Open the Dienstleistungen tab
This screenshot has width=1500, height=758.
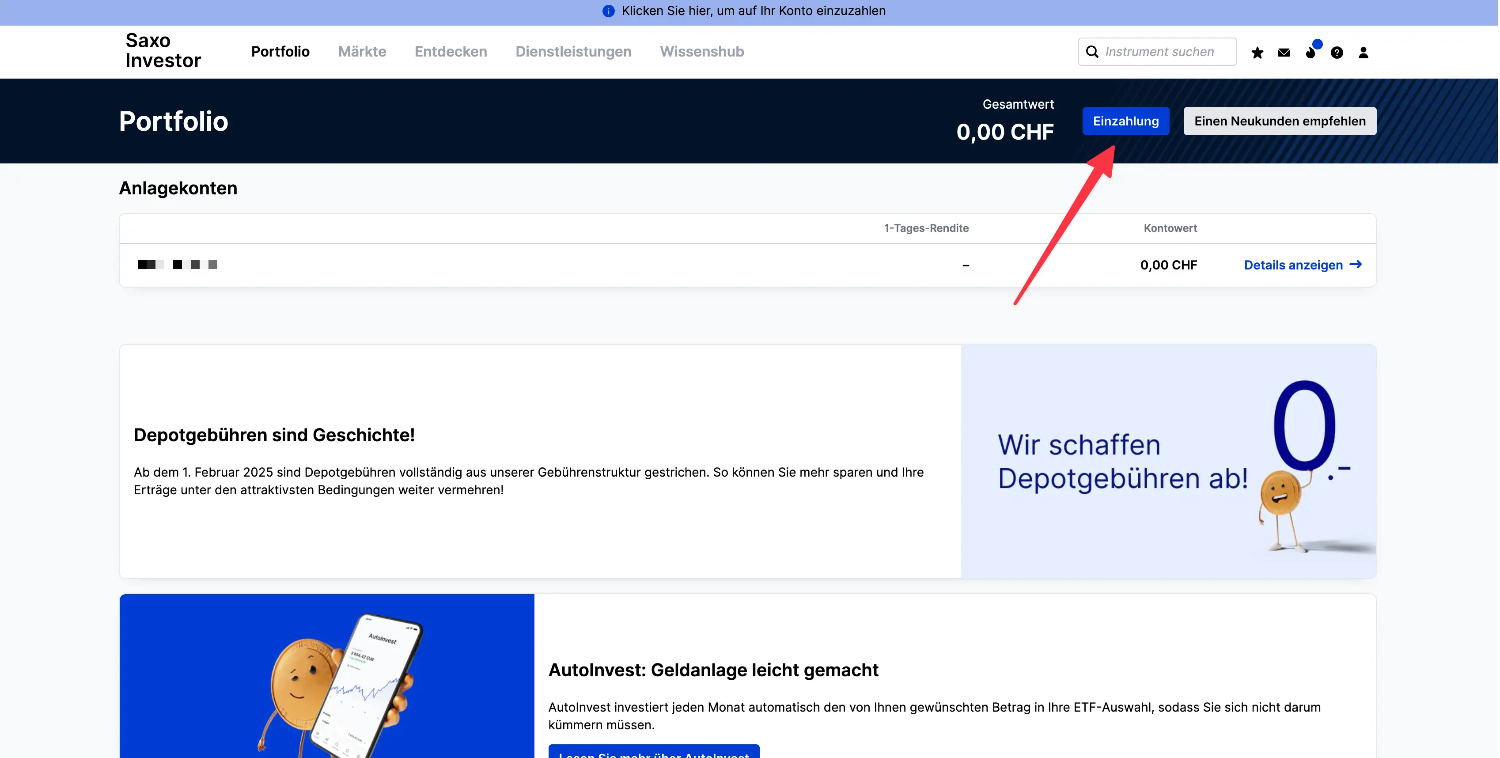(x=574, y=52)
